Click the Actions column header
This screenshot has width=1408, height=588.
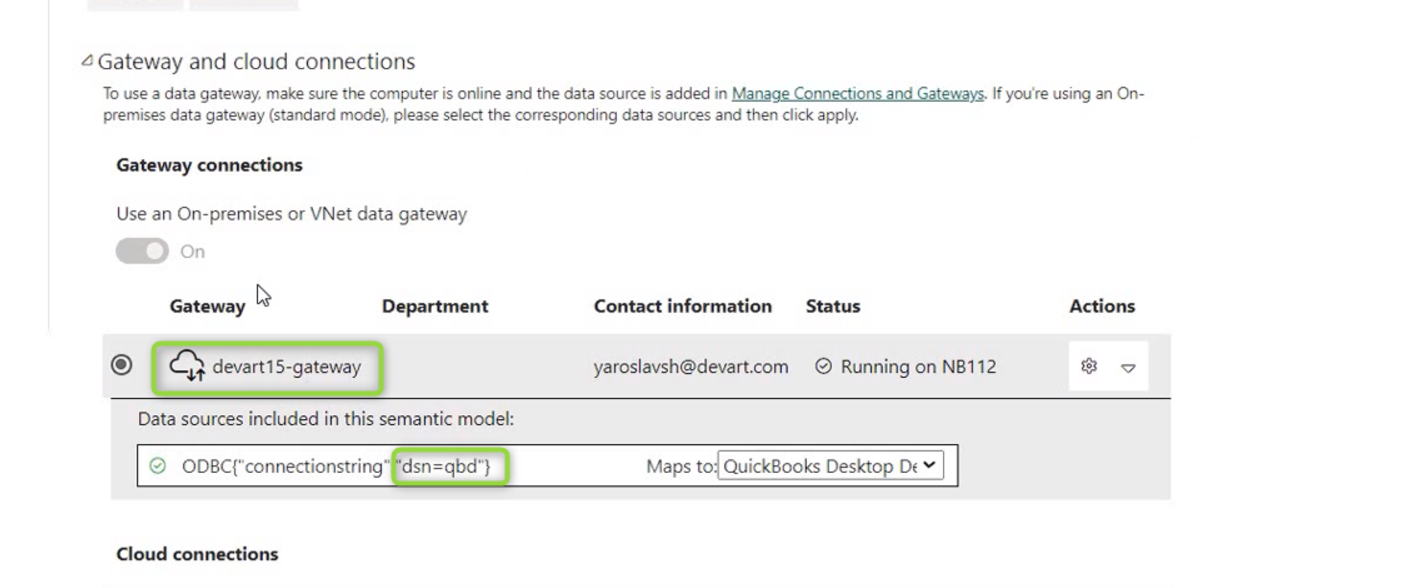[1102, 306]
